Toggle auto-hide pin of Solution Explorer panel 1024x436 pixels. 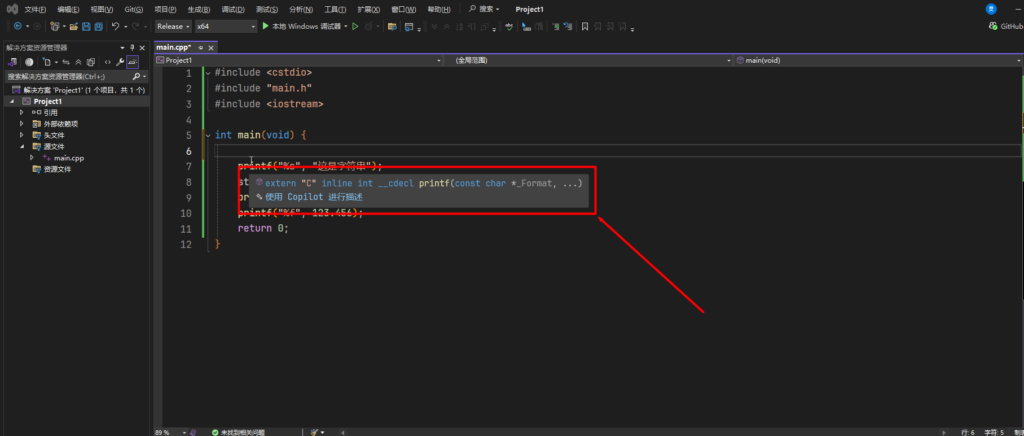coord(131,47)
